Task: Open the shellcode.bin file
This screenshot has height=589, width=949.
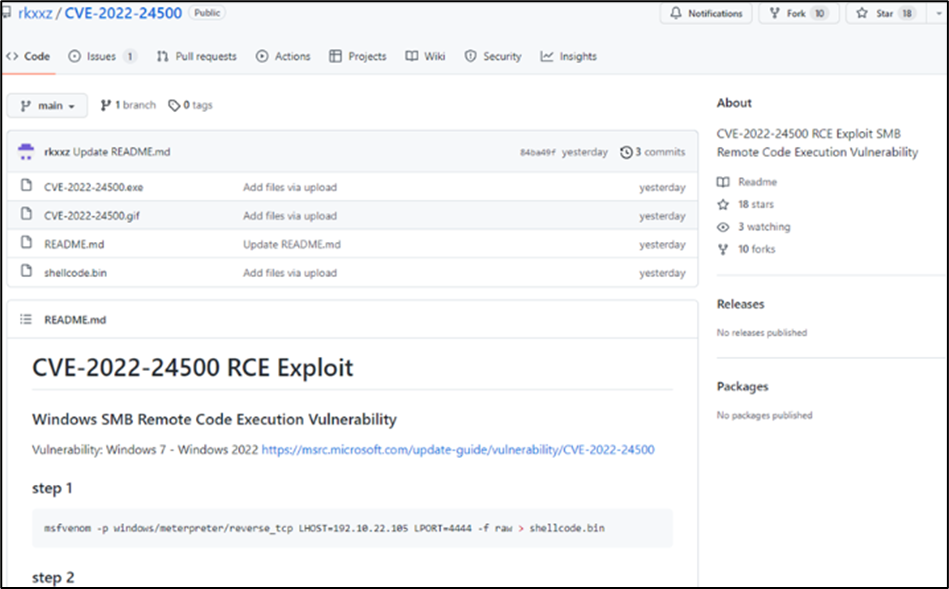Action: point(75,273)
